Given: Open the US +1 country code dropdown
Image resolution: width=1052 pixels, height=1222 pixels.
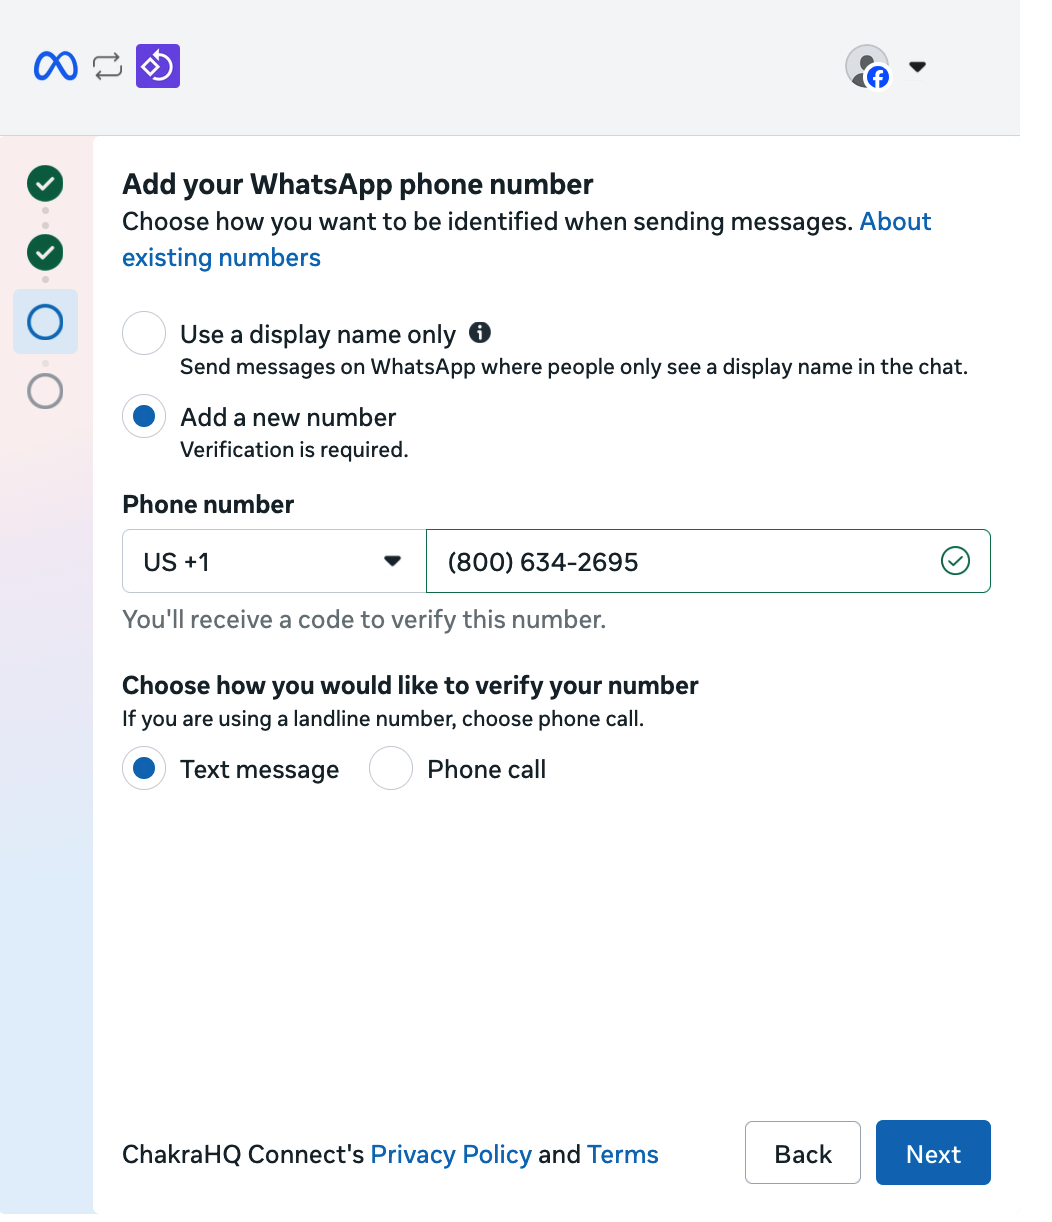Looking at the screenshot, I should [273, 562].
